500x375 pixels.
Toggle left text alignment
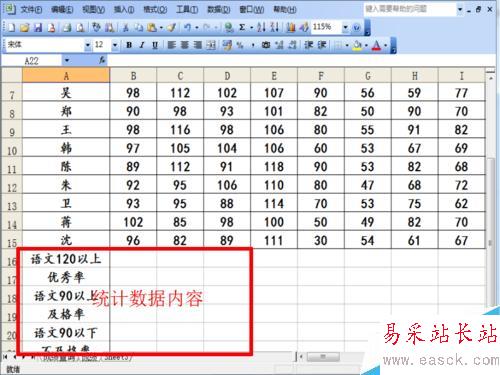click(172, 45)
